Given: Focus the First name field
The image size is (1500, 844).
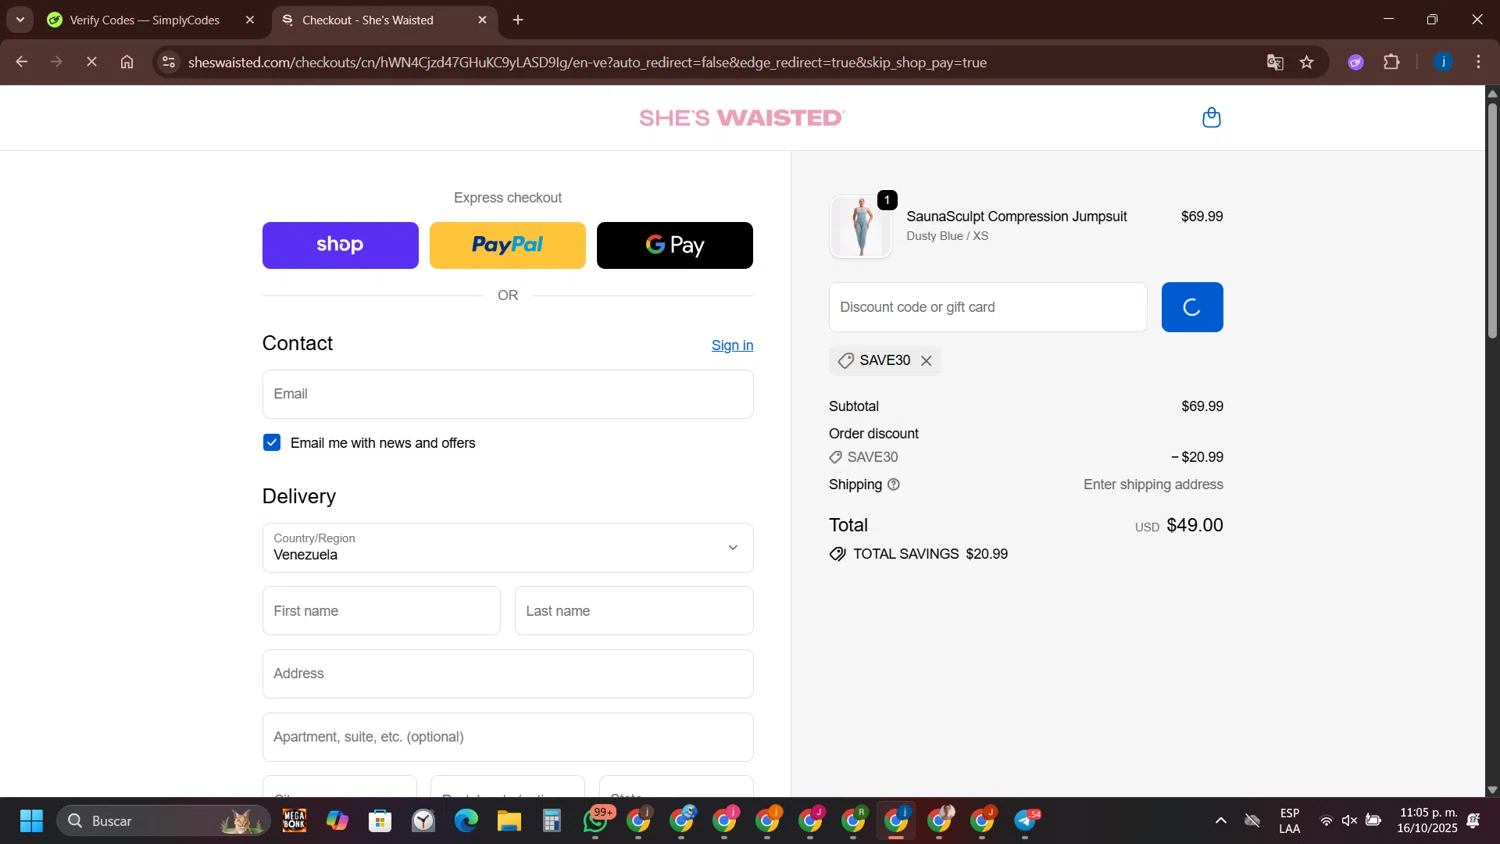Looking at the screenshot, I should (381, 611).
